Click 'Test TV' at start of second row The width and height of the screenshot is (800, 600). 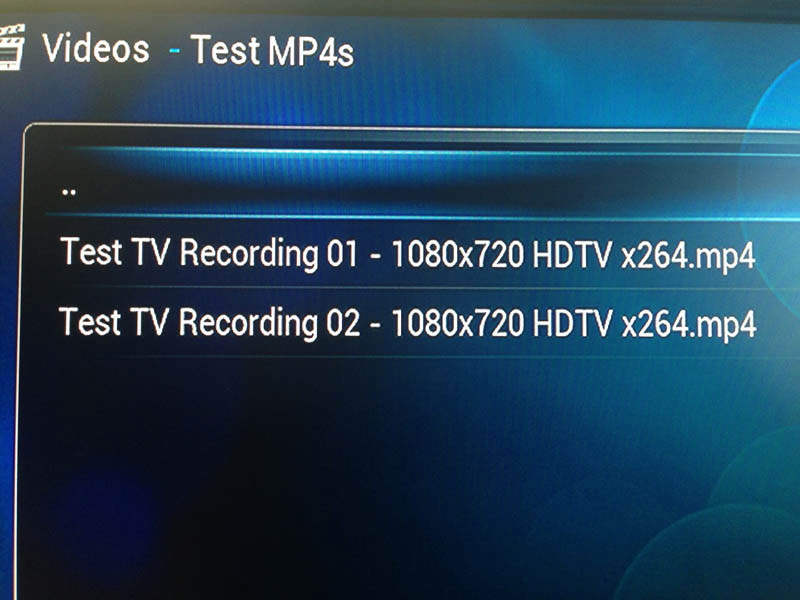coord(113,321)
